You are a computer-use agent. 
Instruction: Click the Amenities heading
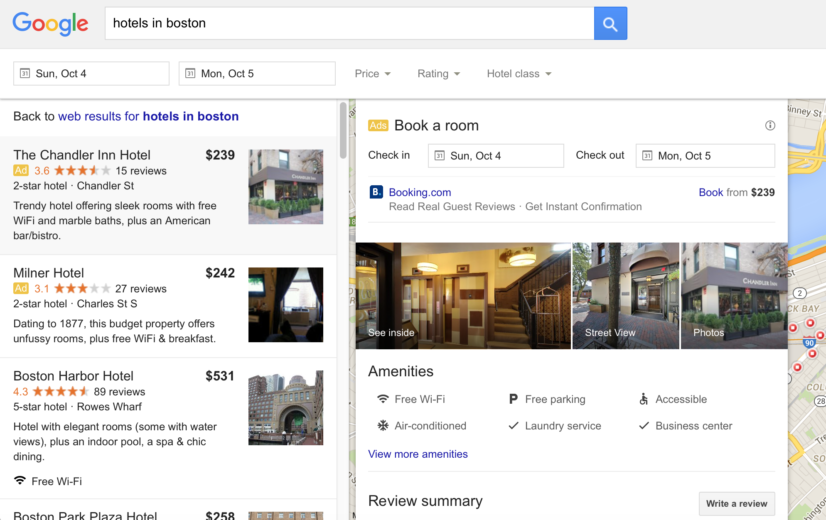pos(400,371)
